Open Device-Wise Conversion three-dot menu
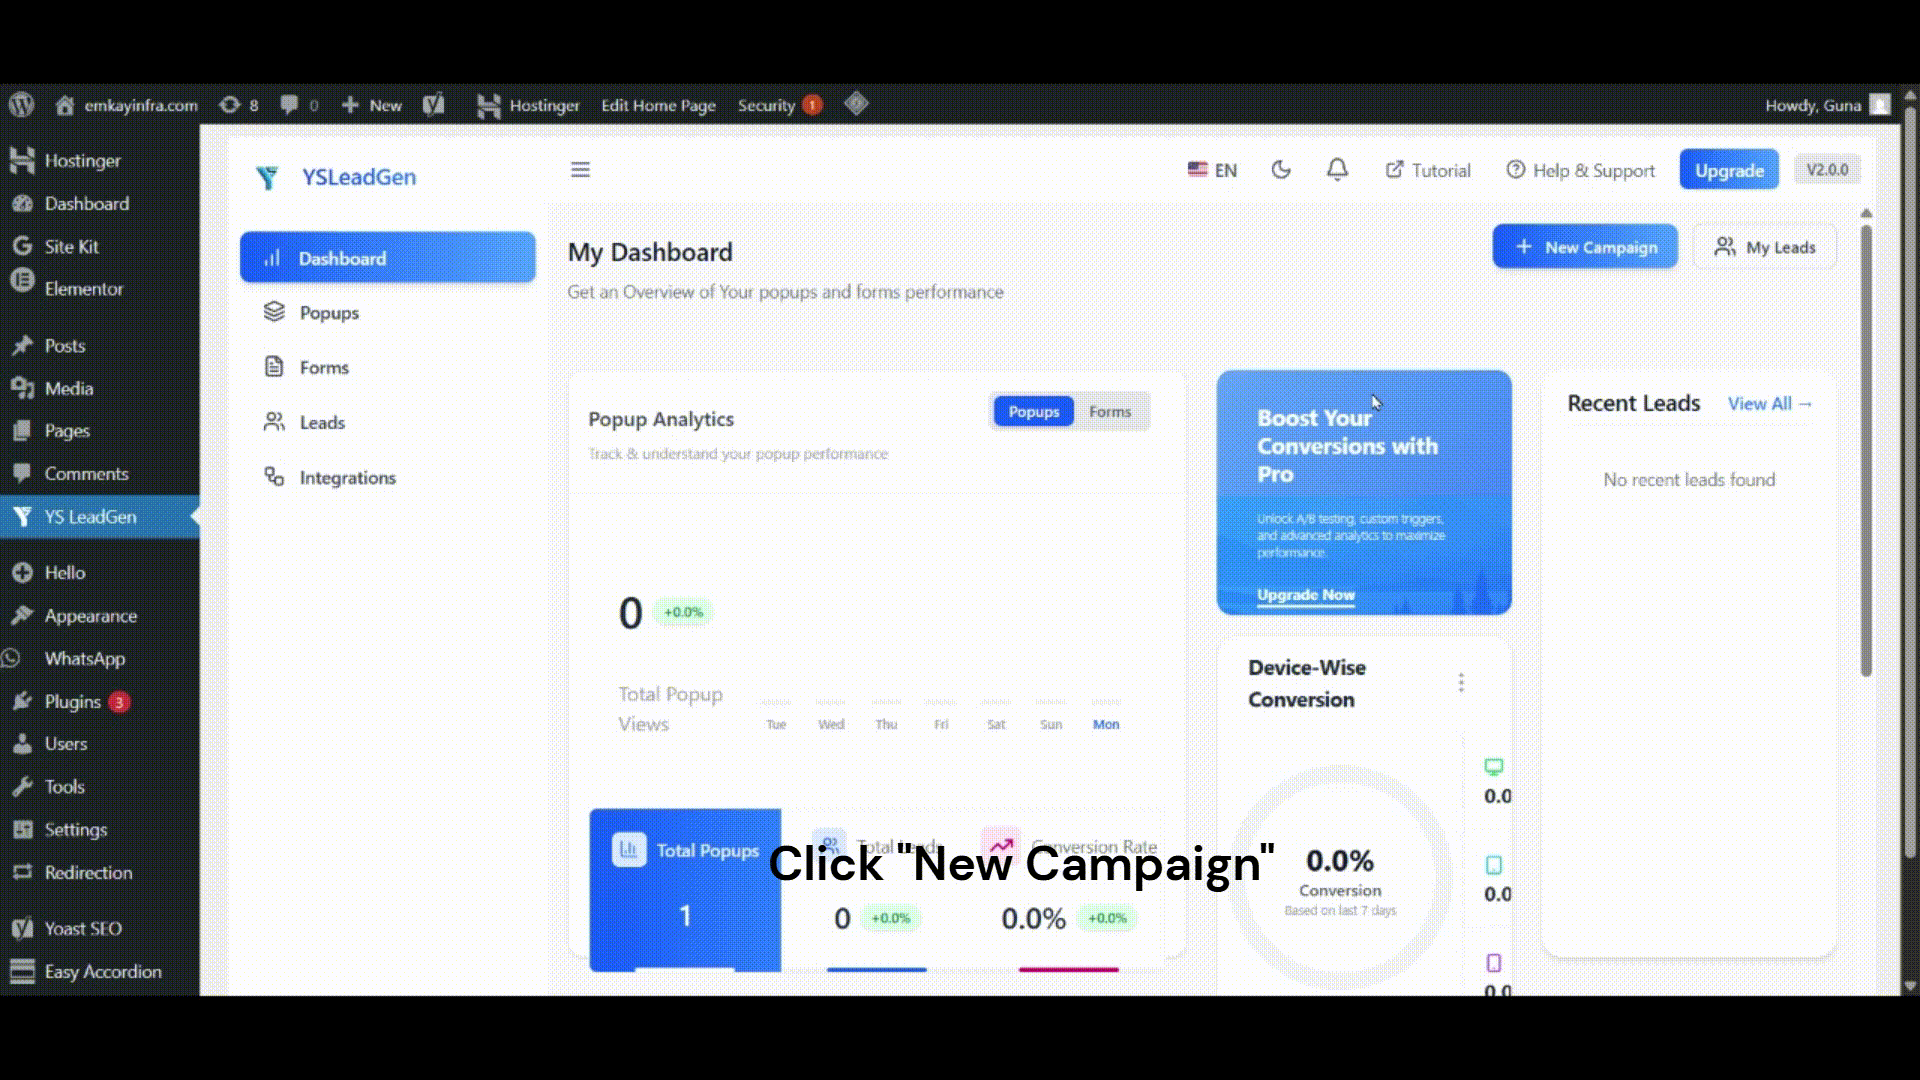Screen dimensions: 1920x1080 click(x=1461, y=683)
